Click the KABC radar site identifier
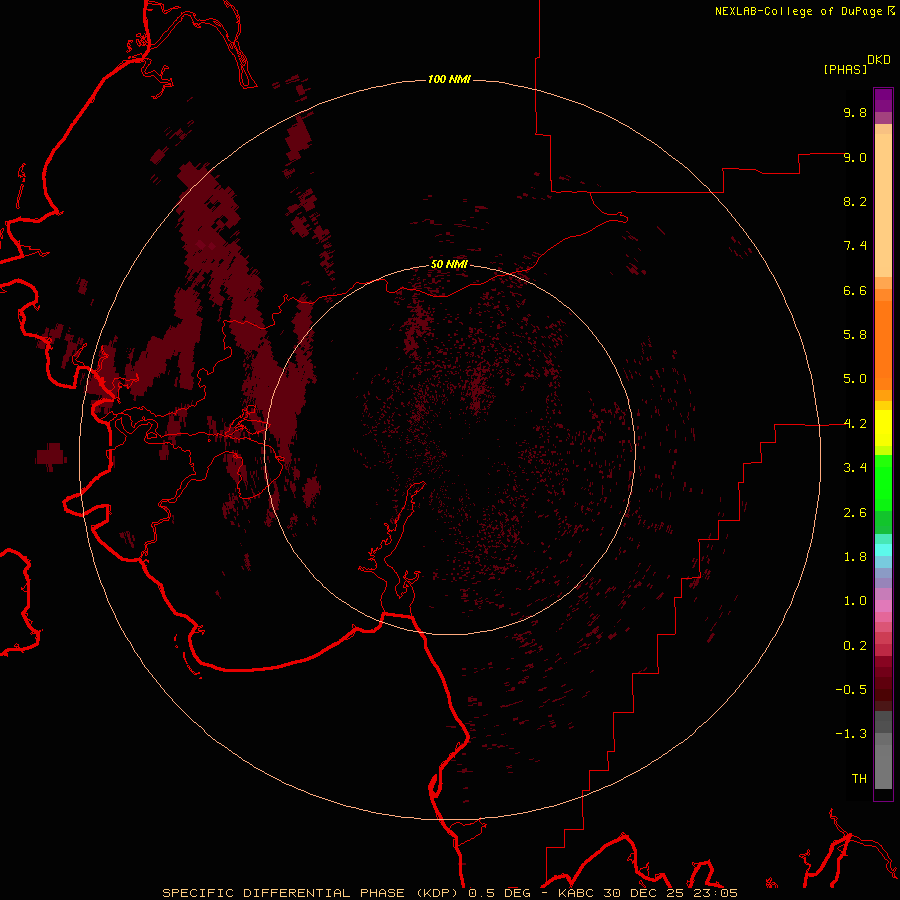This screenshot has height=900, width=900. click(577, 893)
